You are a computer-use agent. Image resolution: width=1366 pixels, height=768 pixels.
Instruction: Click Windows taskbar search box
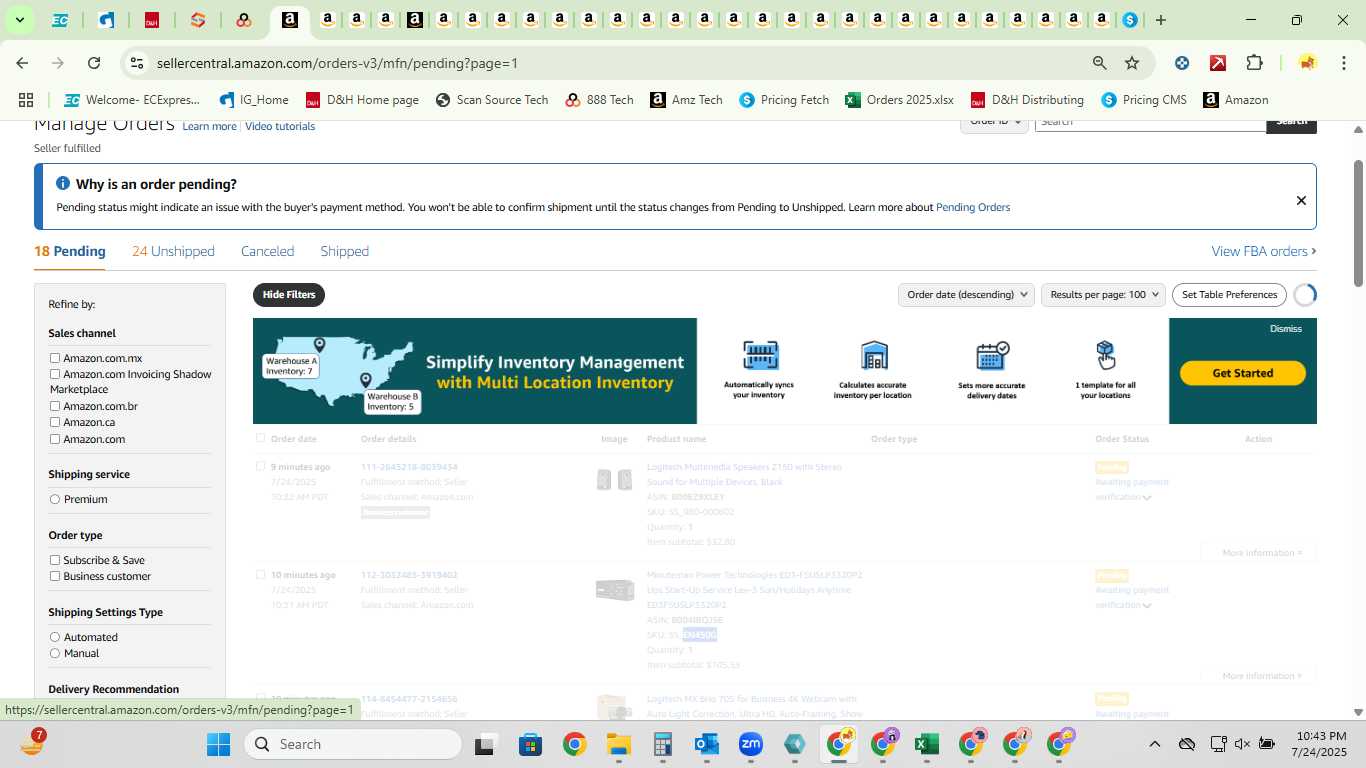353,744
